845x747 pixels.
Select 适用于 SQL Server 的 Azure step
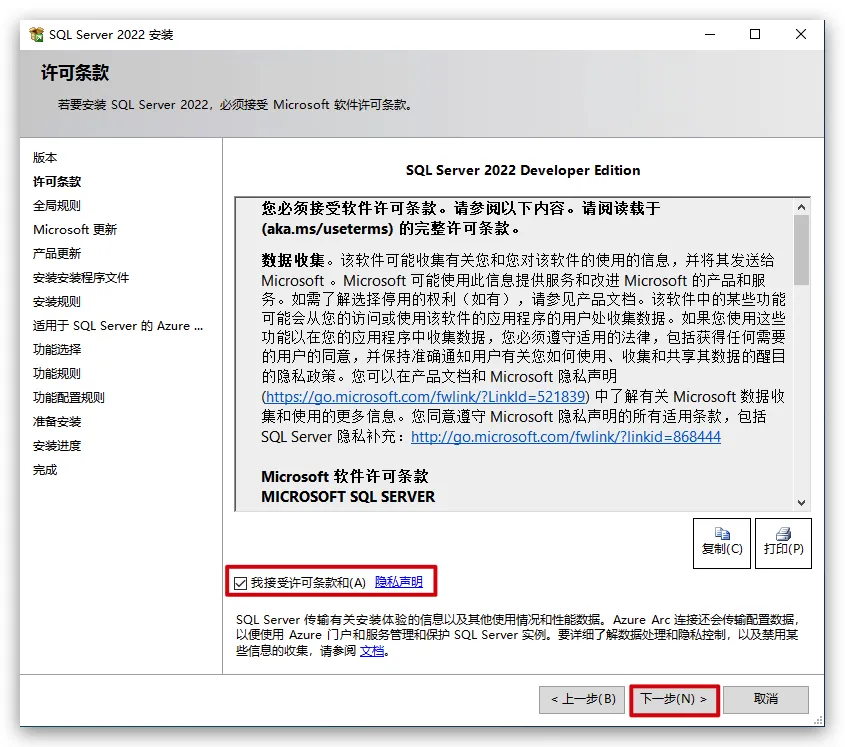117,326
